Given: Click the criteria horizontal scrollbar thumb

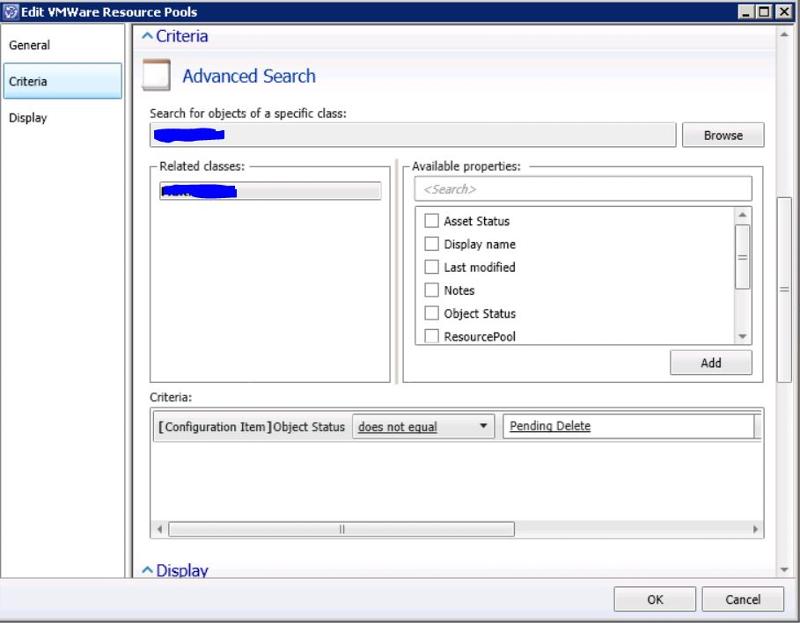Looking at the screenshot, I should click(x=341, y=529).
